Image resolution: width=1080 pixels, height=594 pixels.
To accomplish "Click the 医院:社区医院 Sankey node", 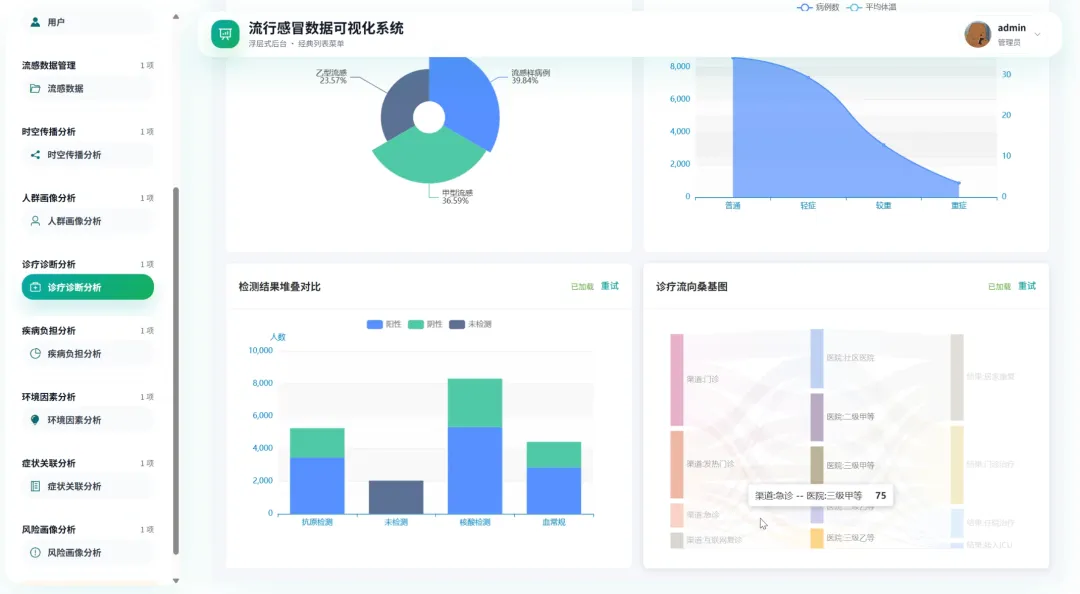I will [x=816, y=358].
